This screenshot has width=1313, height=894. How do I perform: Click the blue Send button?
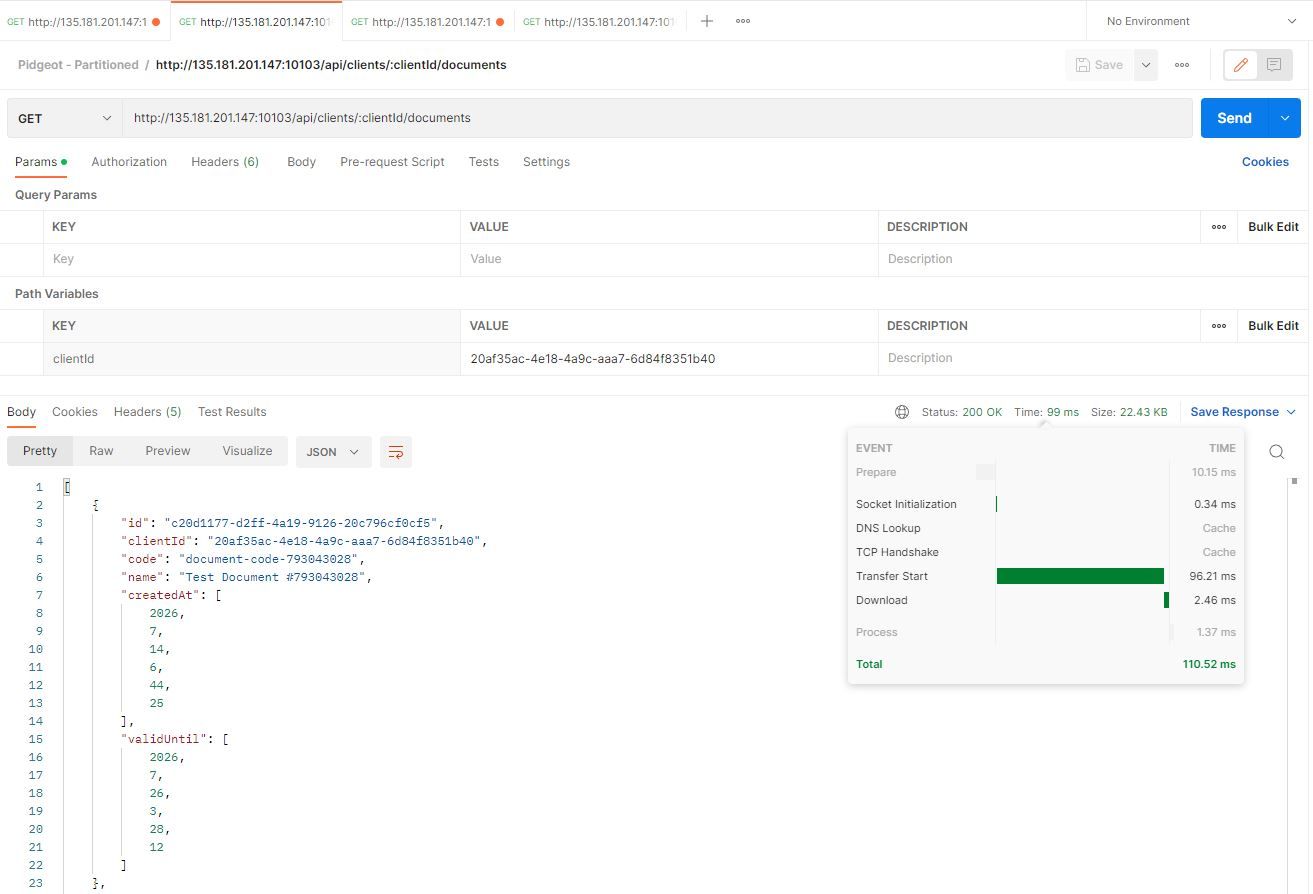coord(1234,118)
